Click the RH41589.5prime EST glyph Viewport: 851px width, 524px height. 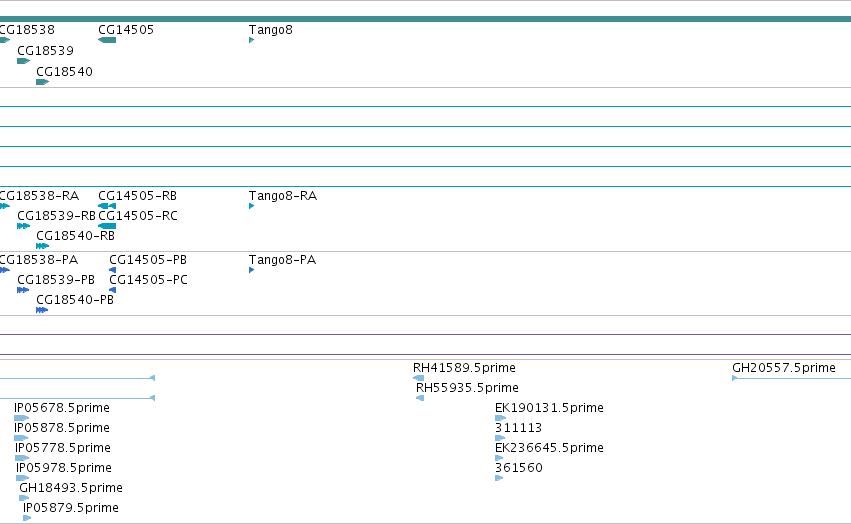(x=418, y=378)
